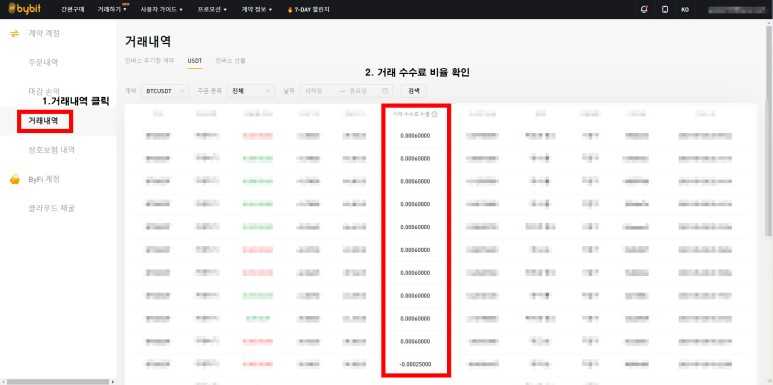
Task: Expand the 사용자 가이드 dropdown menu
Action: tap(161, 9)
